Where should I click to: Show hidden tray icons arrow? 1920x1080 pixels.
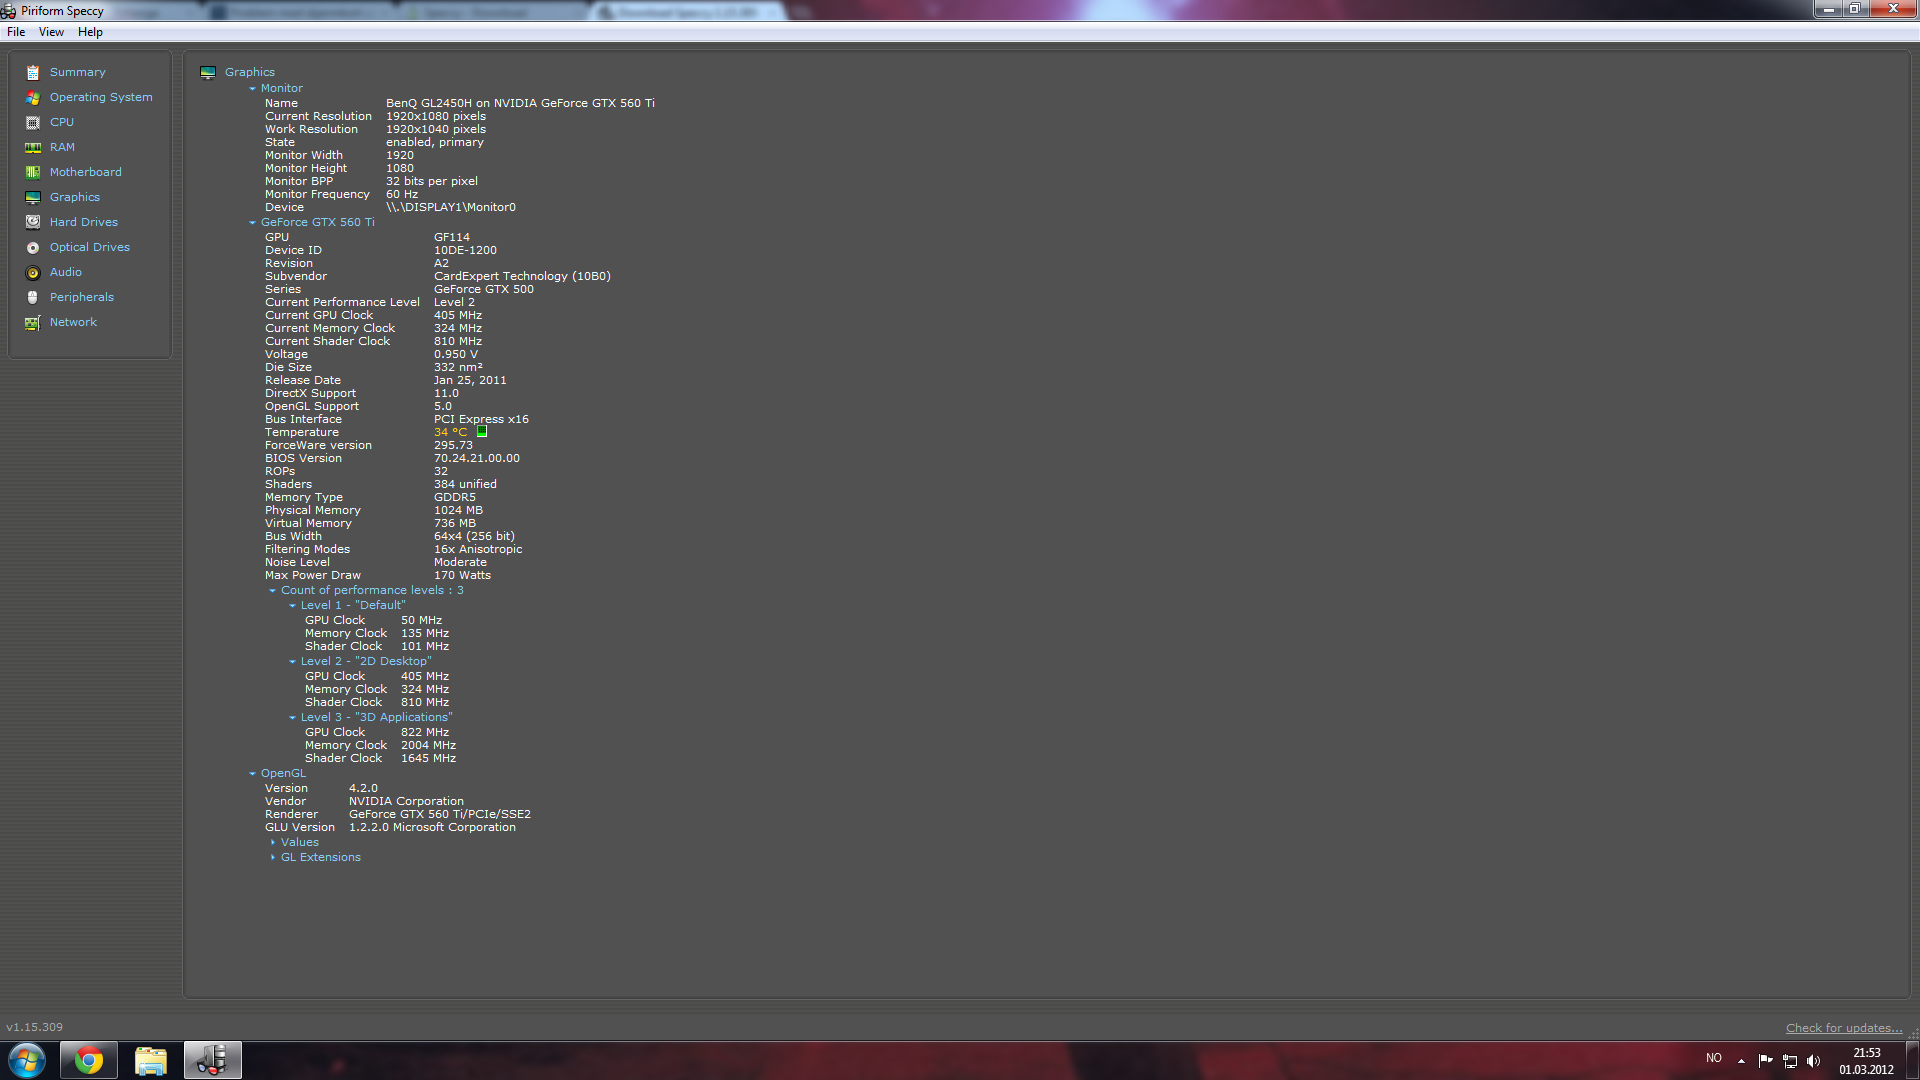(x=1741, y=1061)
